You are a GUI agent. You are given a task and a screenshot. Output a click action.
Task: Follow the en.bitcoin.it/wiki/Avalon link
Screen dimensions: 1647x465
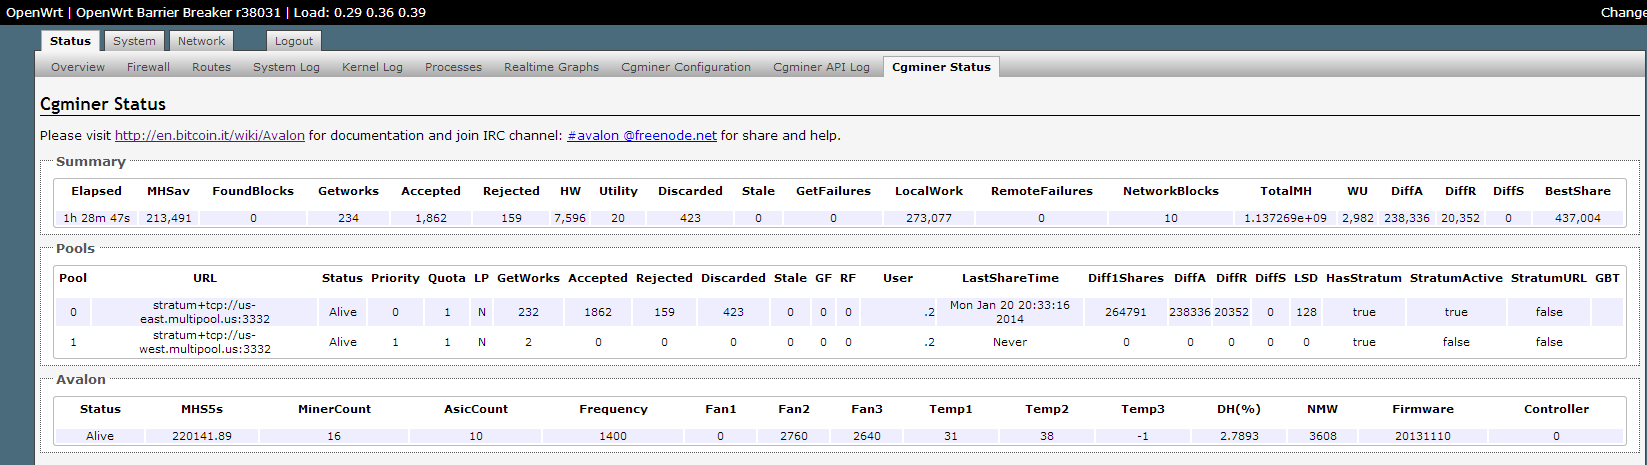click(x=210, y=135)
